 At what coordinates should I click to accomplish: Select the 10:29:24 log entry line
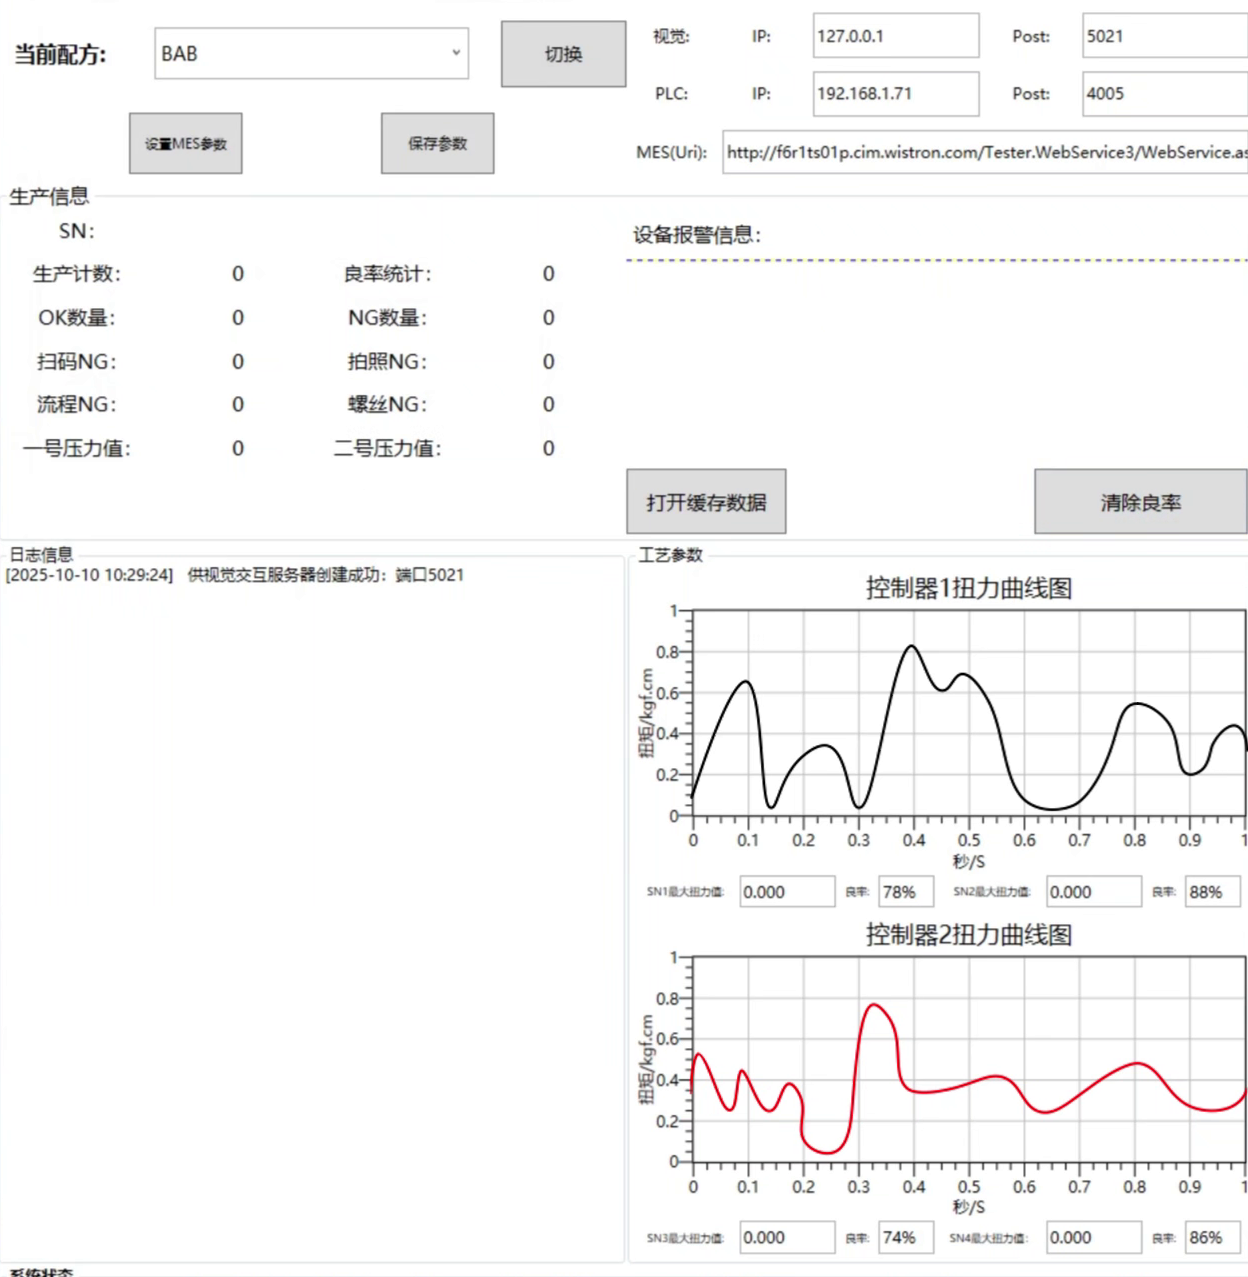coord(235,575)
